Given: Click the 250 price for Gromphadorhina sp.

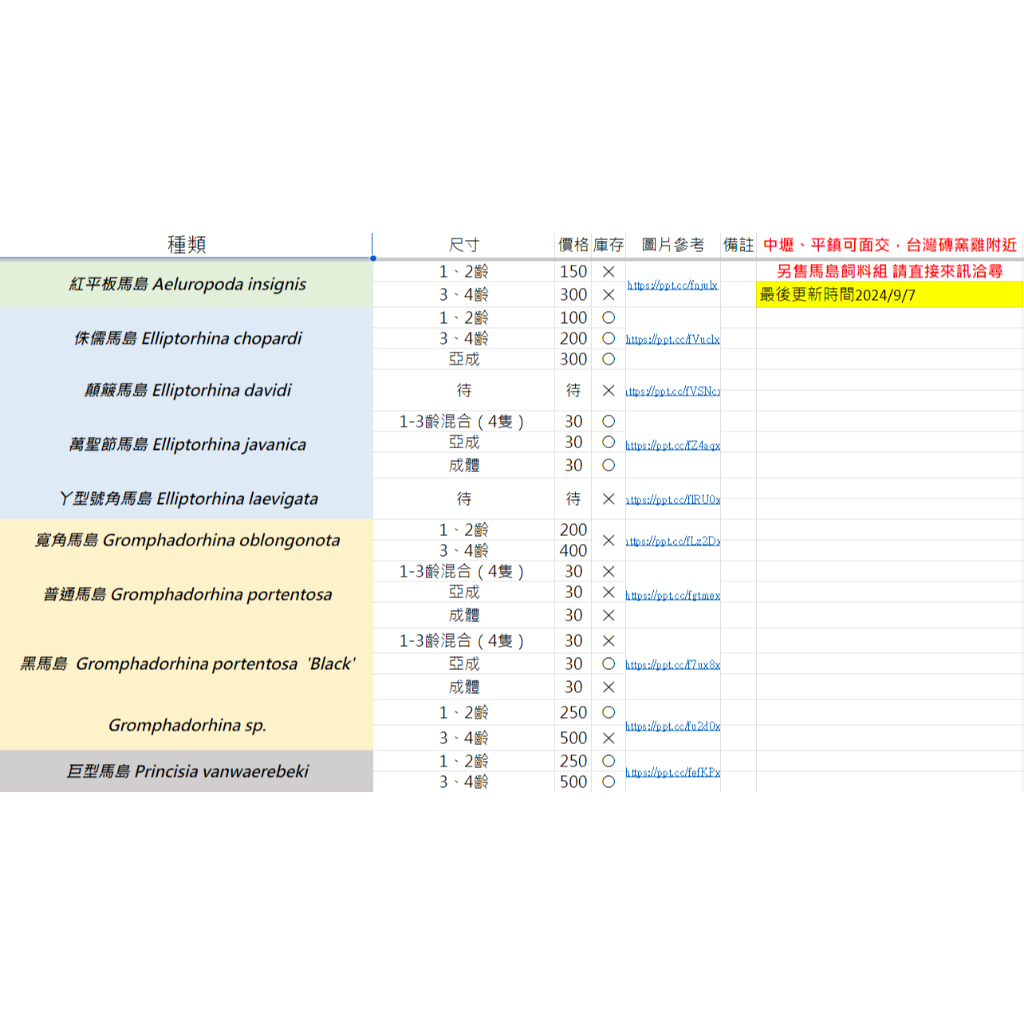Looking at the screenshot, I should point(573,712).
